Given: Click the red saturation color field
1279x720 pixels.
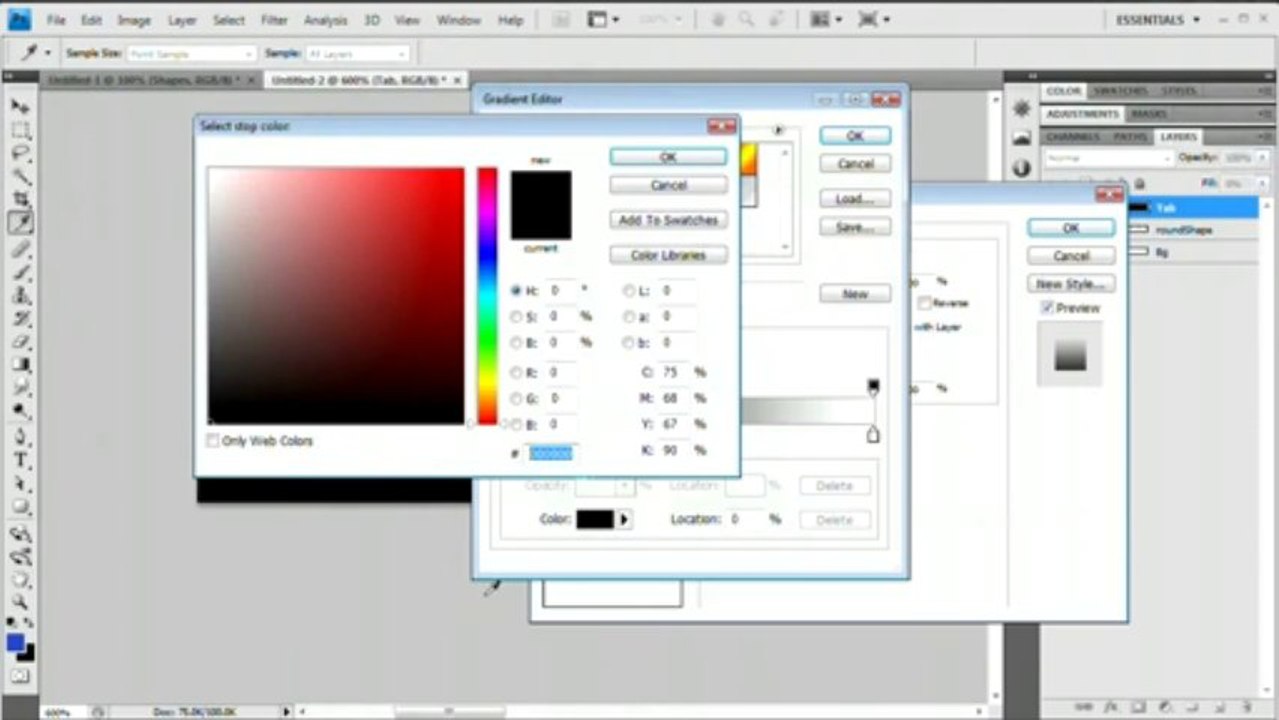Looking at the screenshot, I should [336, 296].
